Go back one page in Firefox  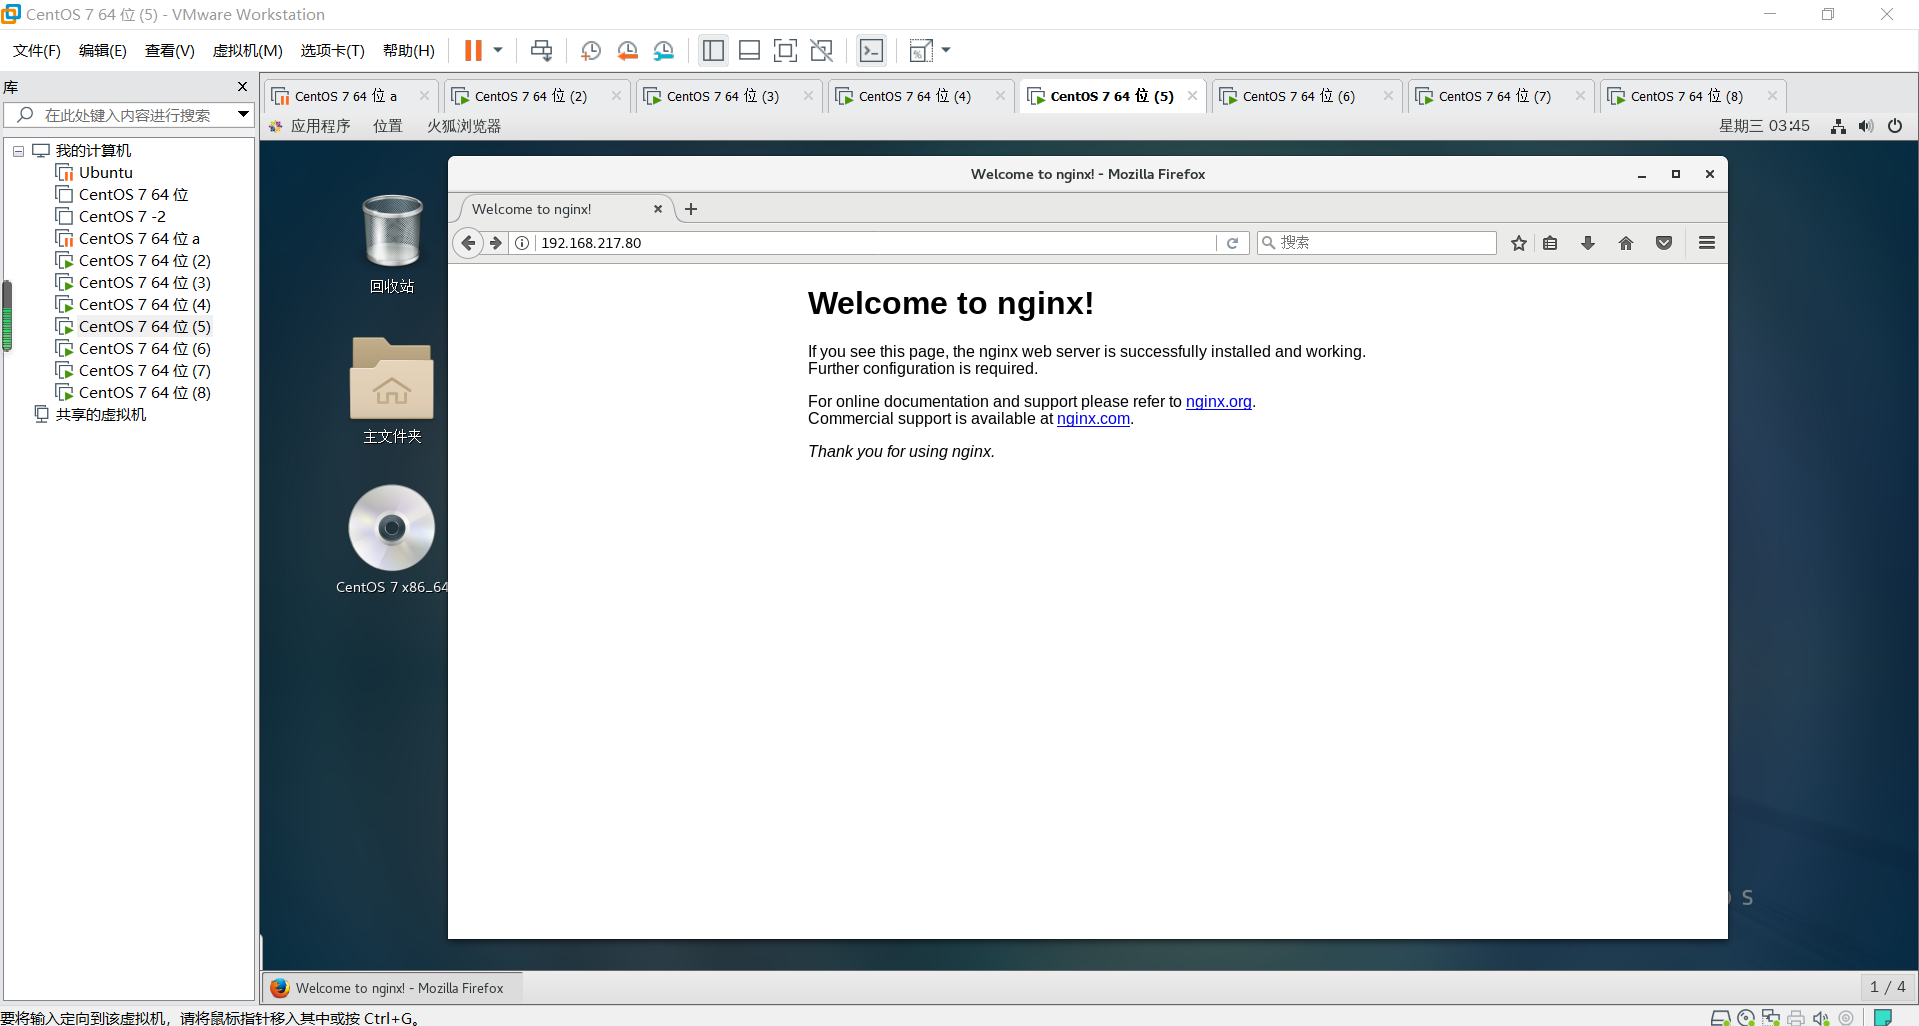point(468,243)
